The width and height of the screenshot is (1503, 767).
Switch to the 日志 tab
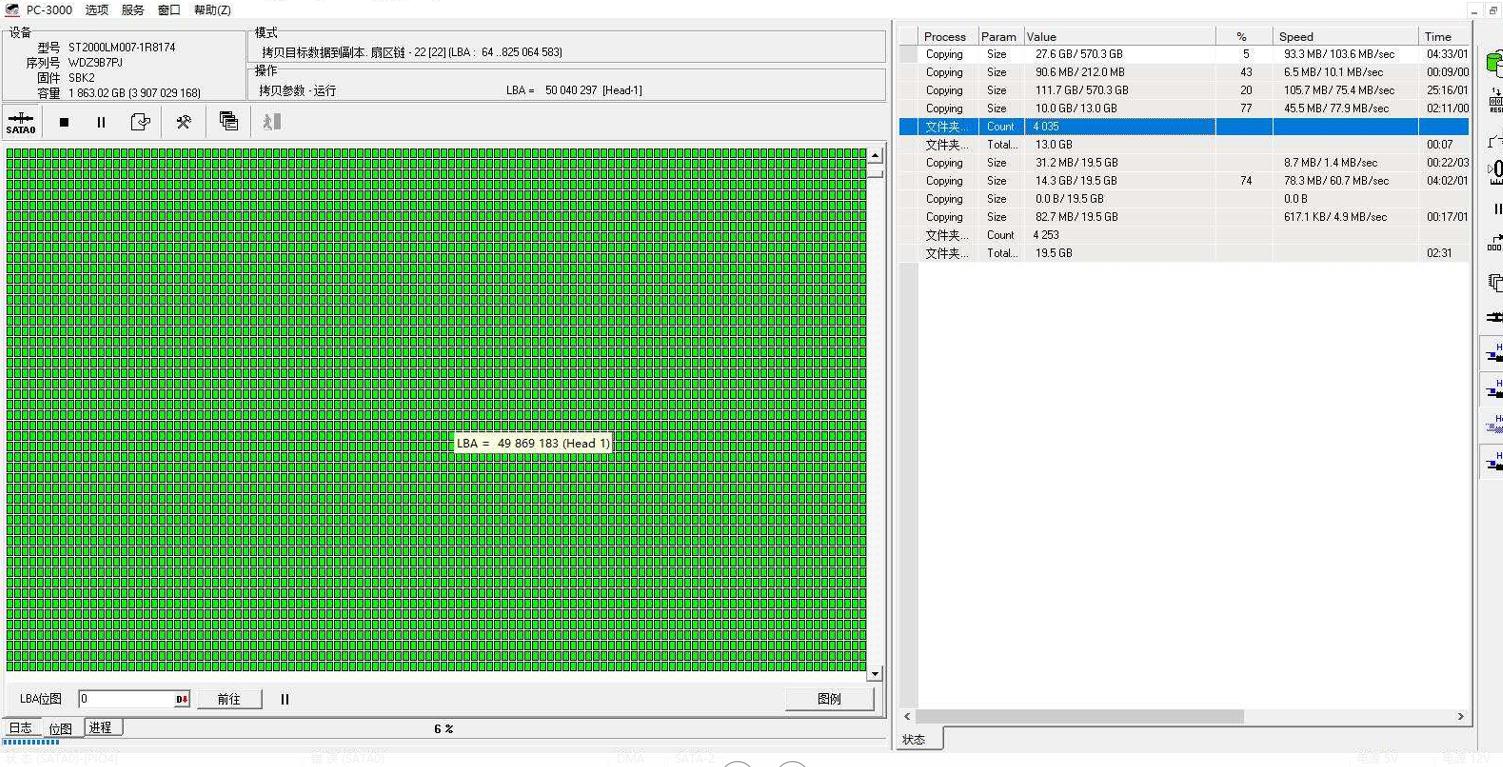tap(20, 728)
